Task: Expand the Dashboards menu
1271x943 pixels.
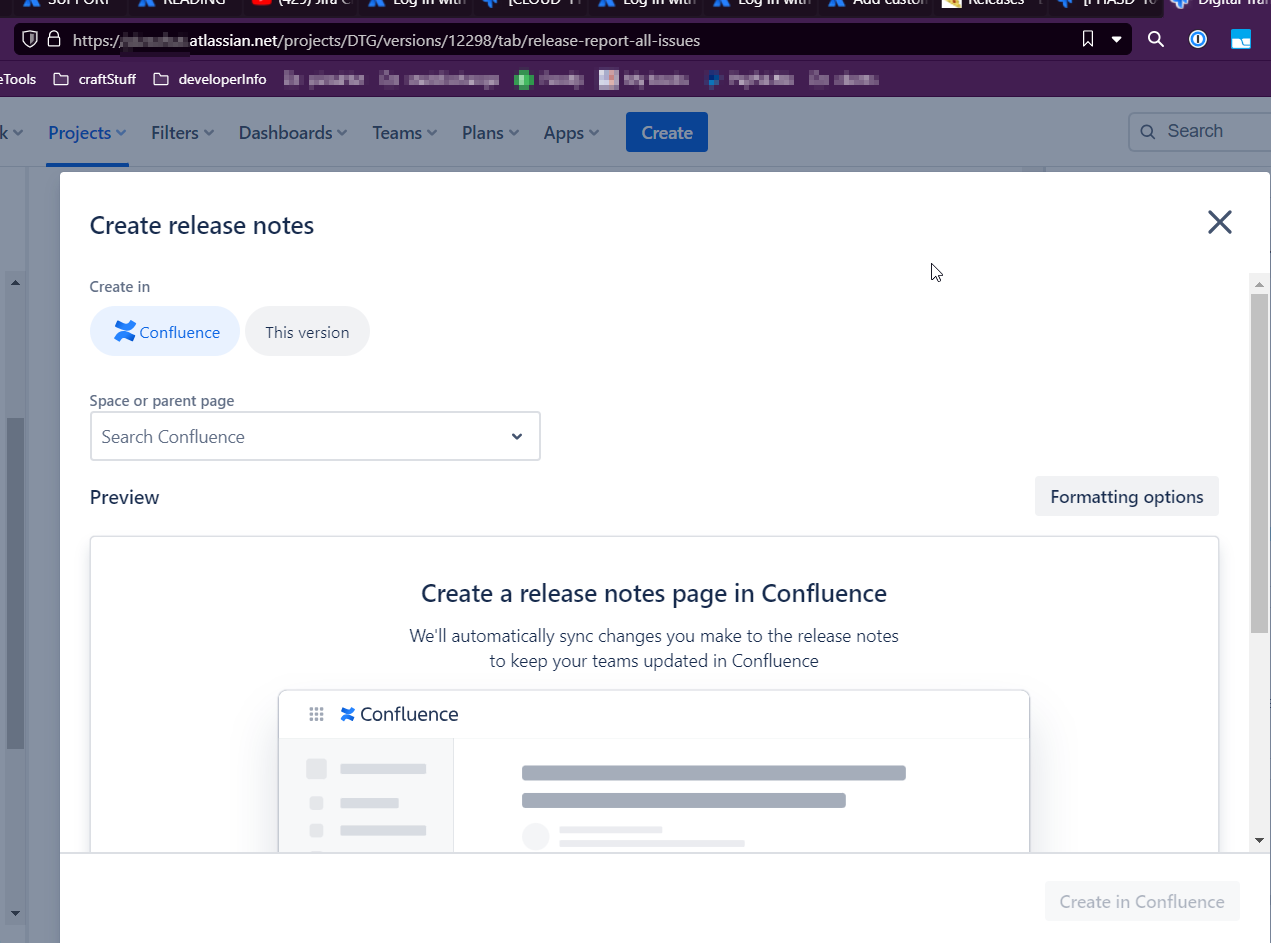Action: coord(293,132)
